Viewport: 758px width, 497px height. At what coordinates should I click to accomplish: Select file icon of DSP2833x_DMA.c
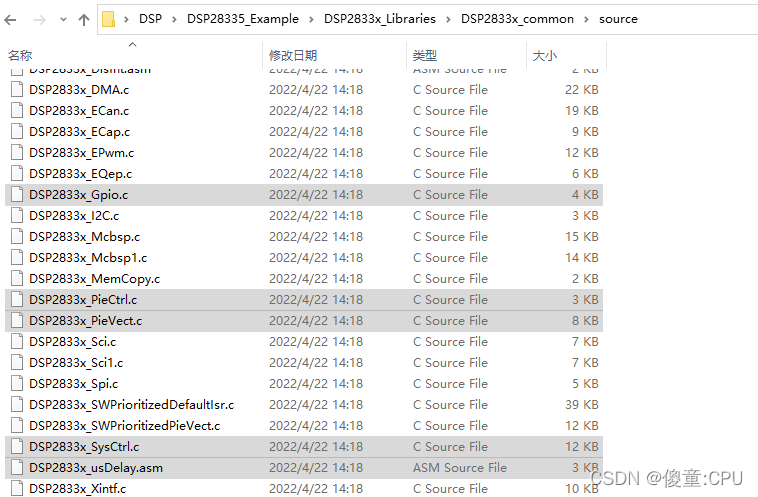pyautogui.click(x=17, y=90)
